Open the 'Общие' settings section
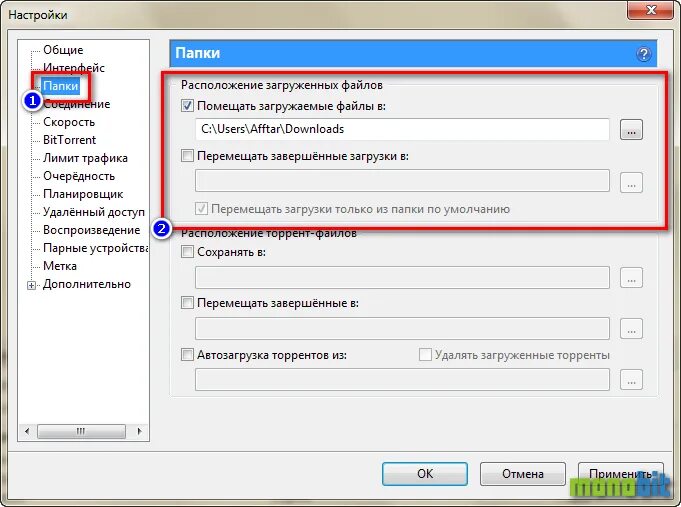Image resolution: width=681 pixels, height=507 pixels. 63,50
